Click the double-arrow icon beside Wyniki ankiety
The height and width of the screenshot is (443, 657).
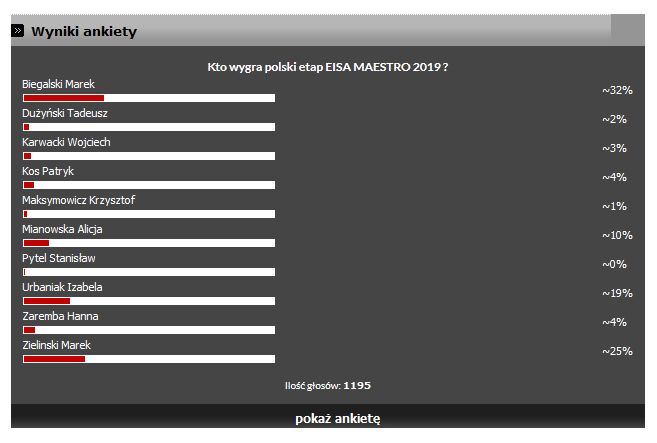[18, 31]
